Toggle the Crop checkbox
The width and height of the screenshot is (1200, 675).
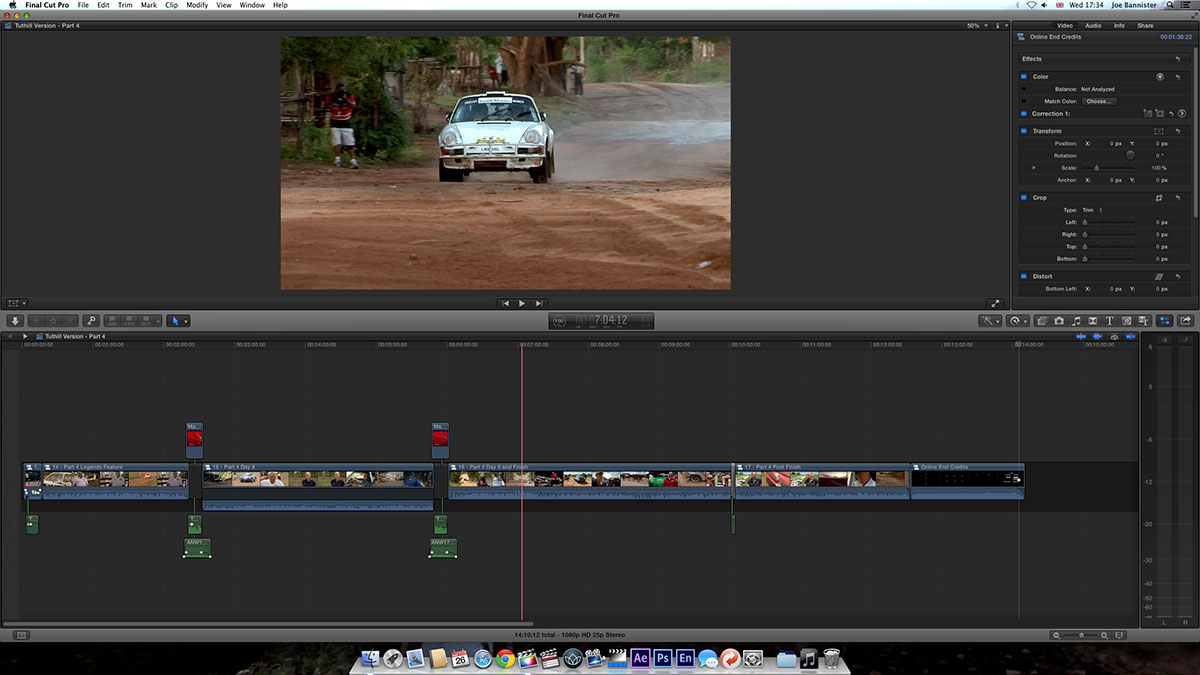coord(1024,198)
